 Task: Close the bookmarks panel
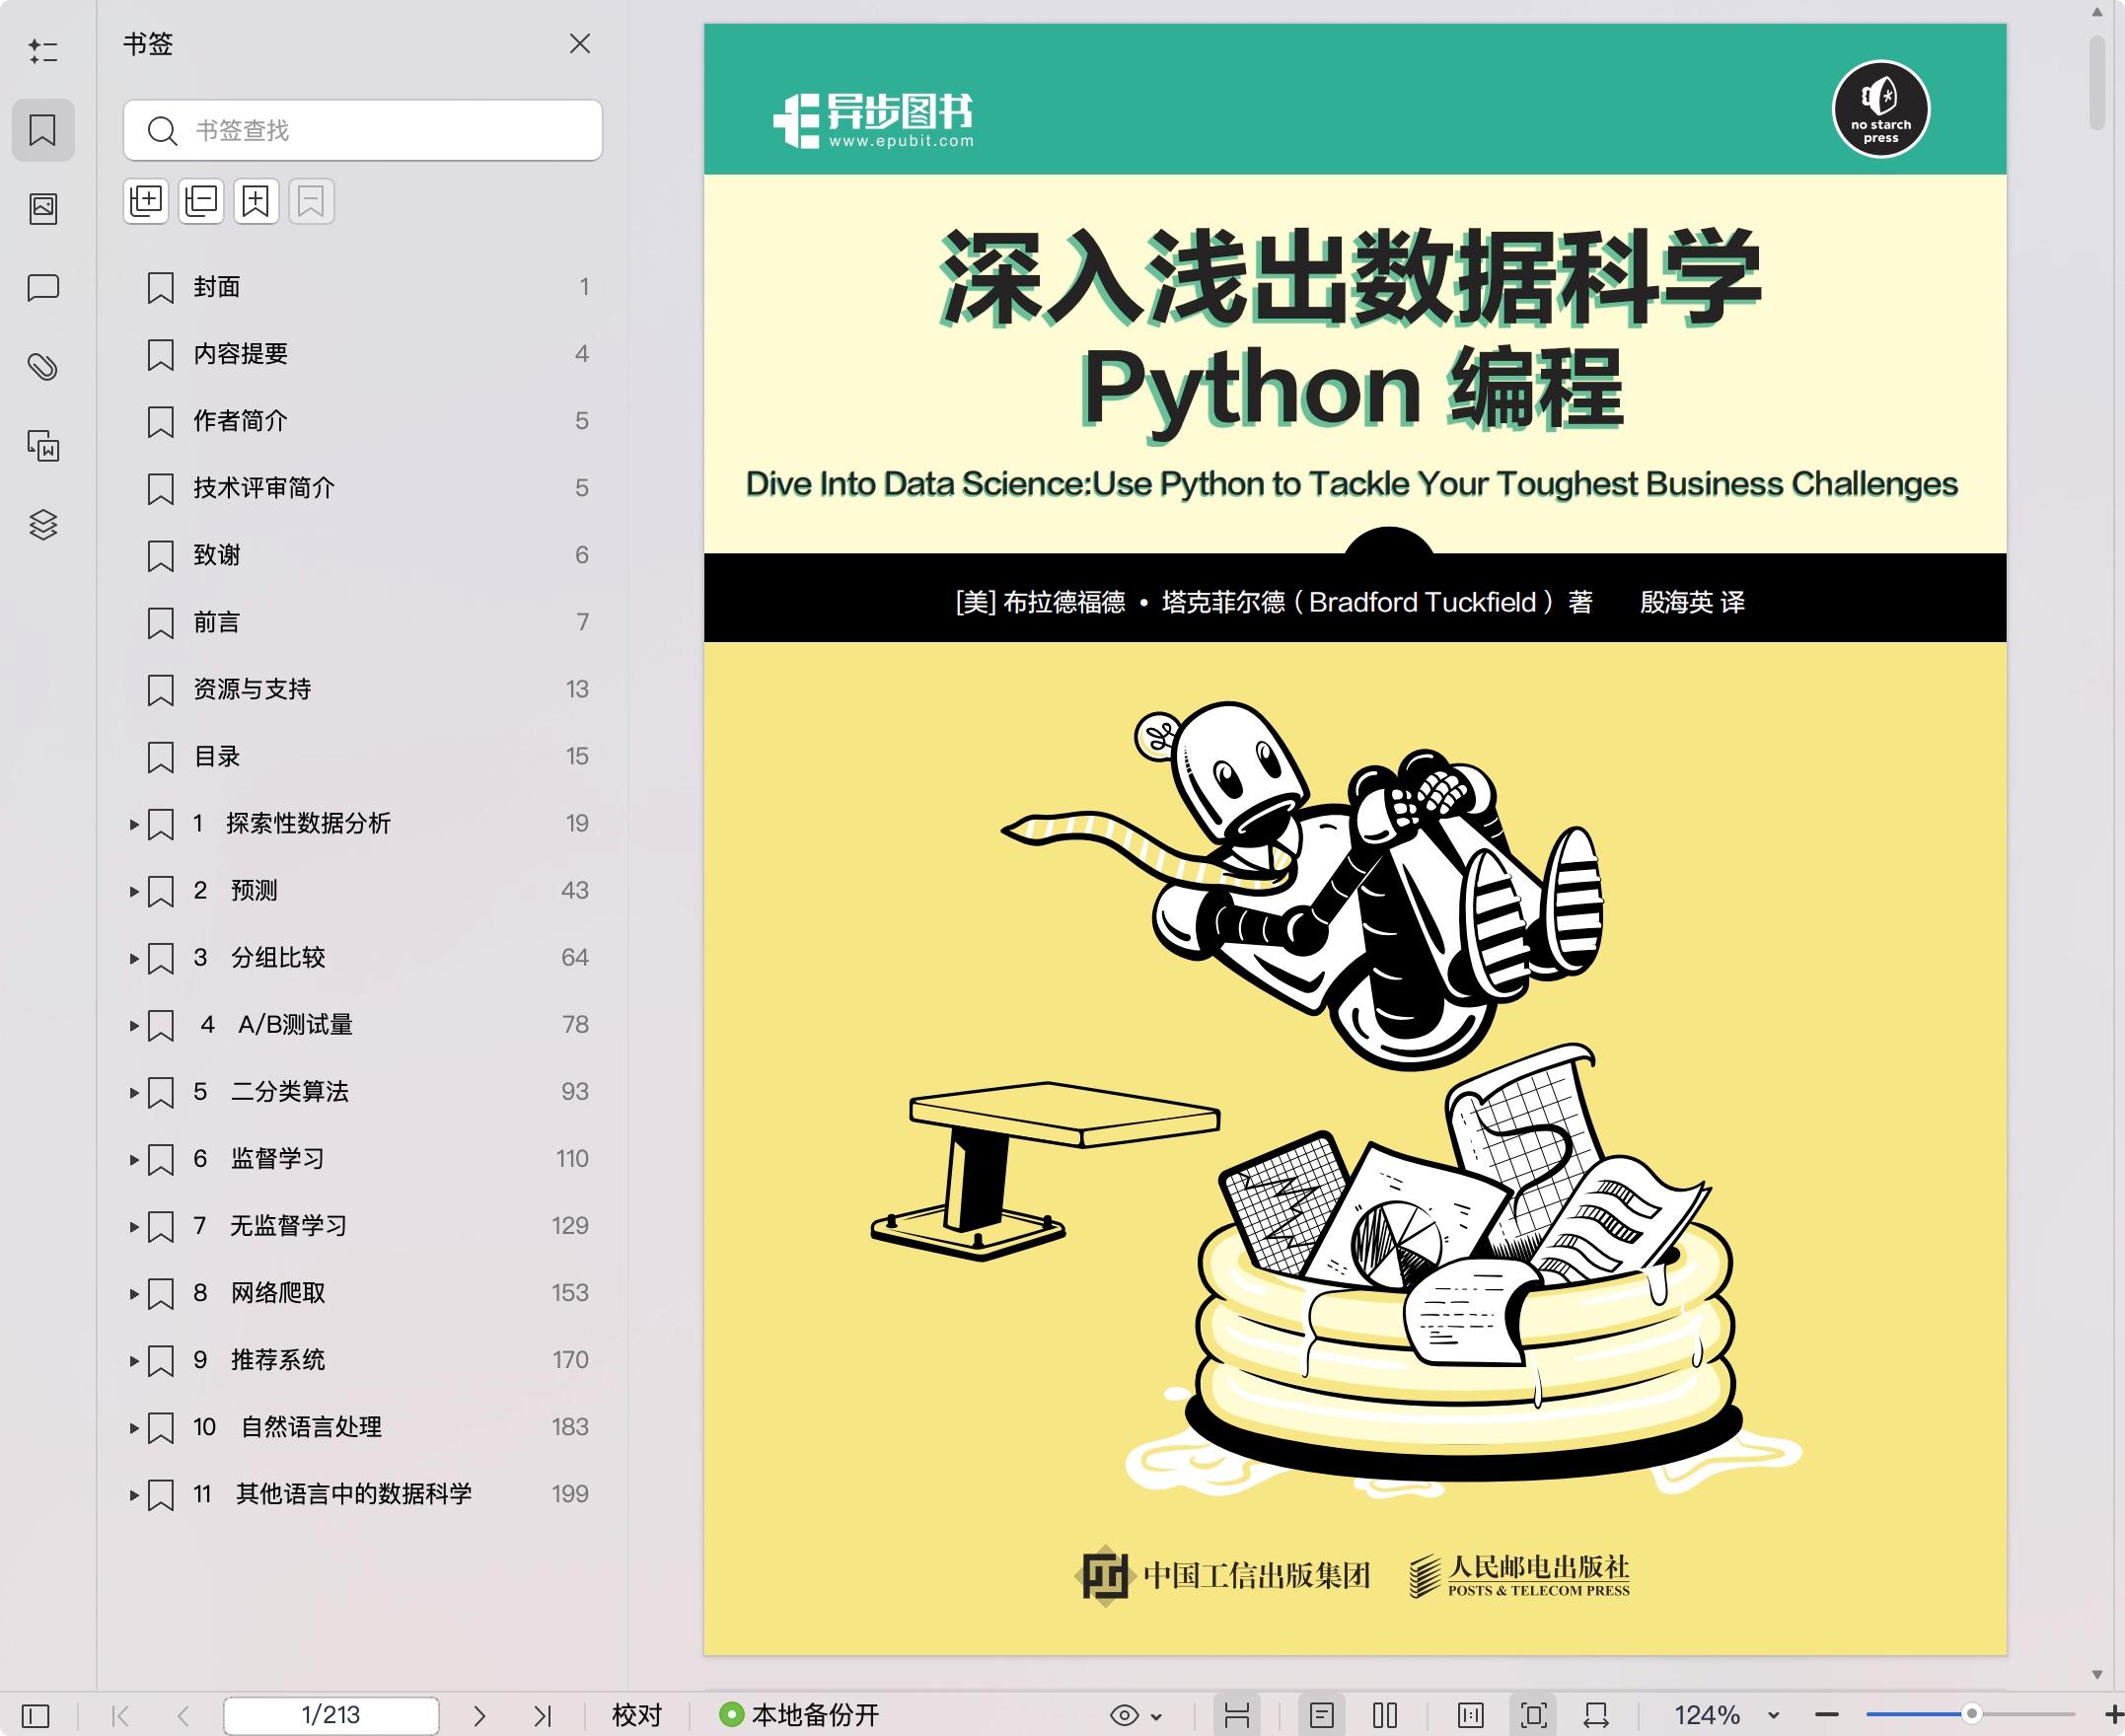(580, 44)
